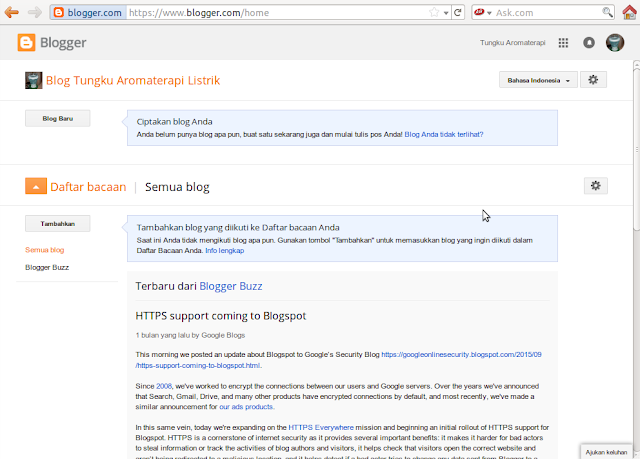
Task: Click profile thumbnail beside blog title
Action: click(x=33, y=80)
